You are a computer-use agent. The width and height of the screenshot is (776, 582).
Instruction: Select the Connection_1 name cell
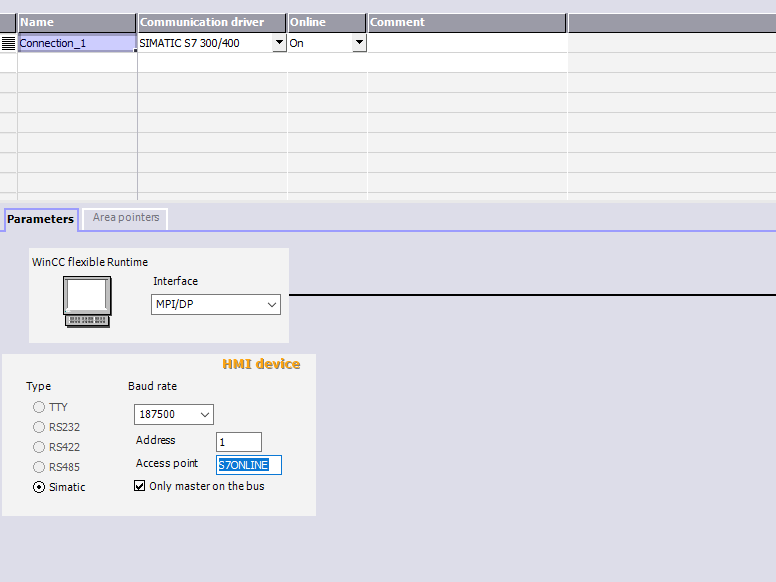(x=77, y=43)
